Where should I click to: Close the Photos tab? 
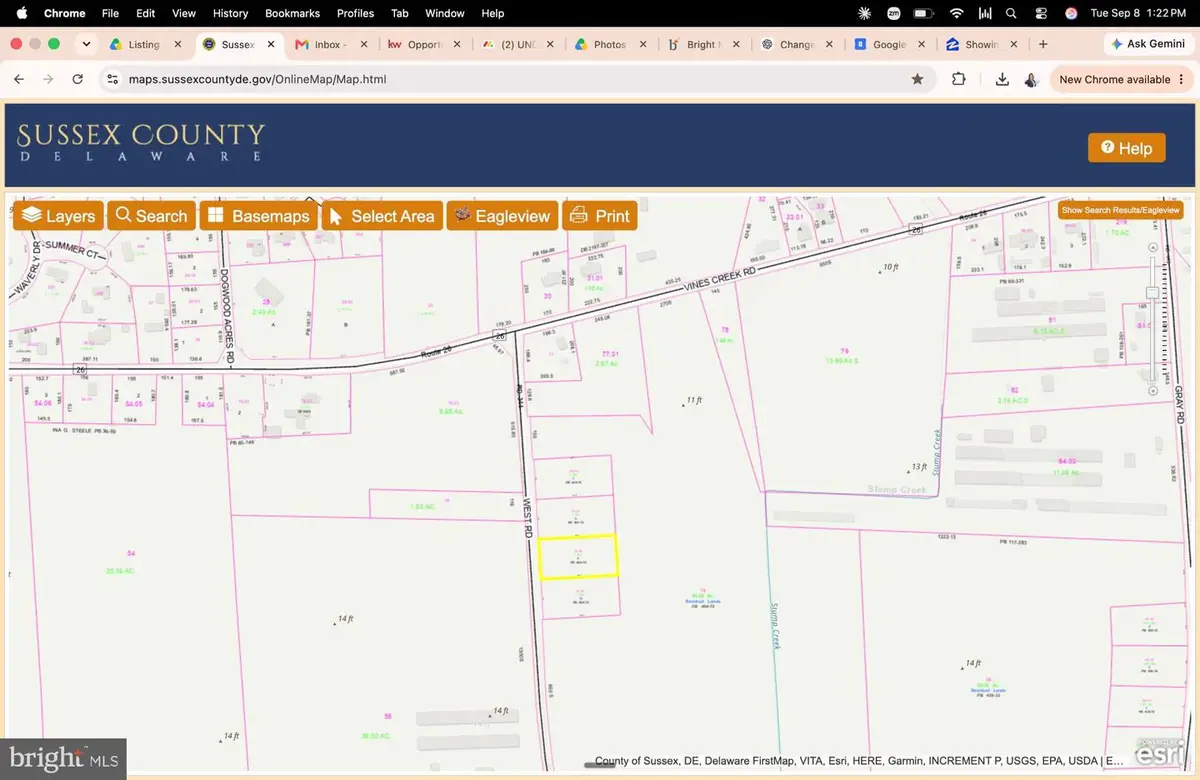(x=642, y=44)
